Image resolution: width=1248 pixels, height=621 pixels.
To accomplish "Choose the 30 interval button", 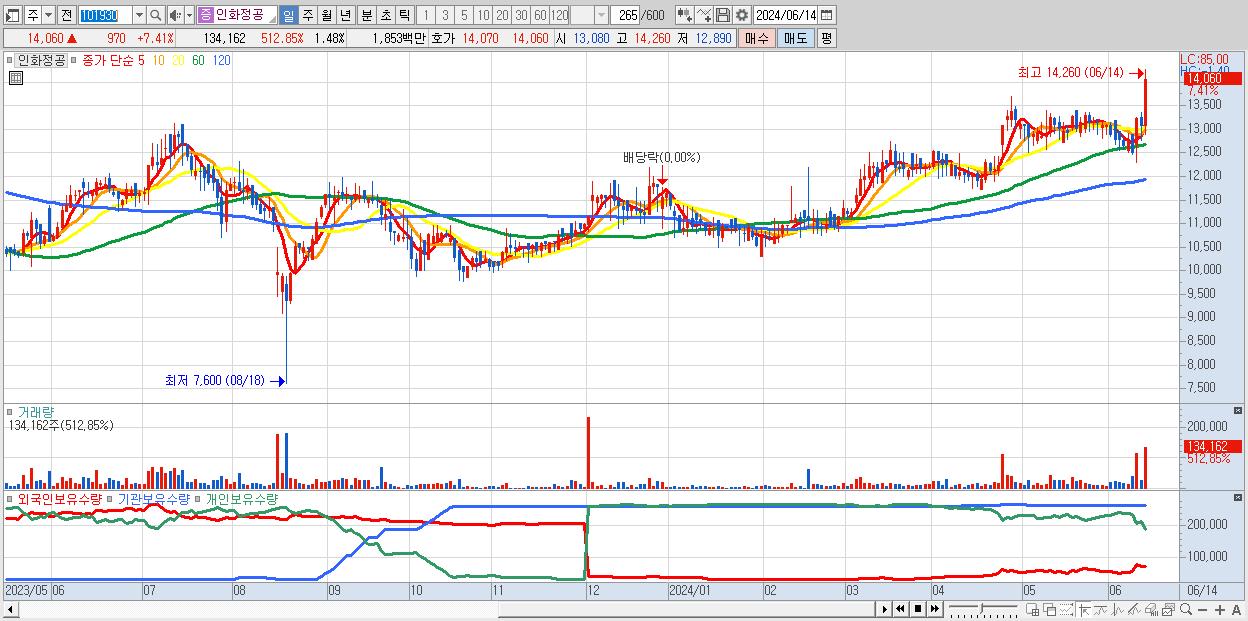I will pyautogui.click(x=521, y=15).
